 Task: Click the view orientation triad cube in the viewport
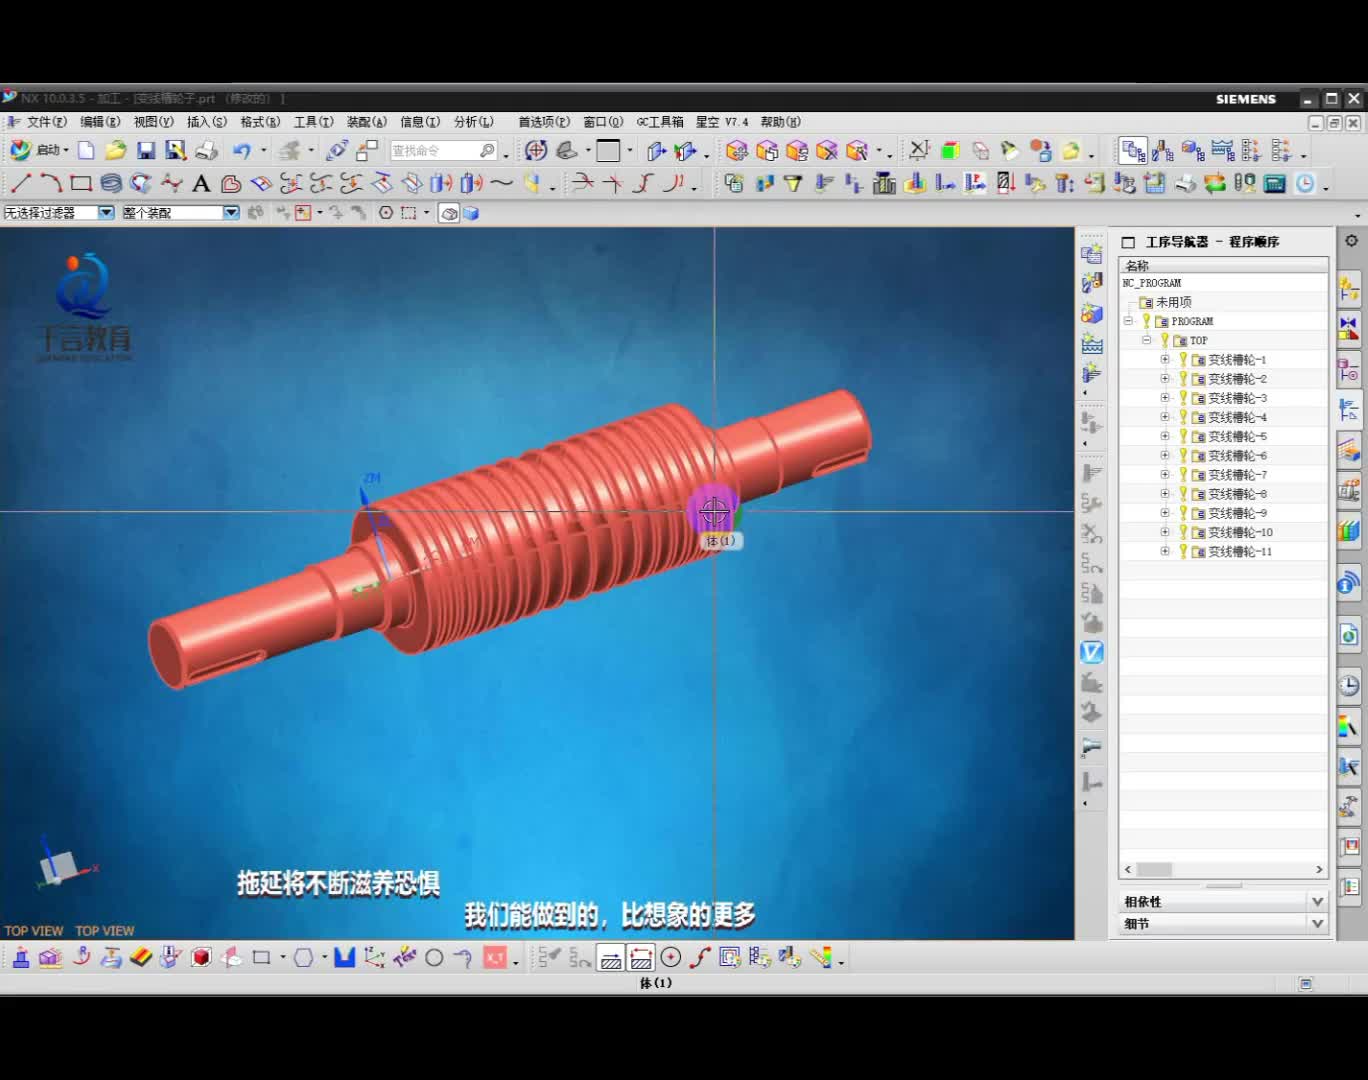60,866
